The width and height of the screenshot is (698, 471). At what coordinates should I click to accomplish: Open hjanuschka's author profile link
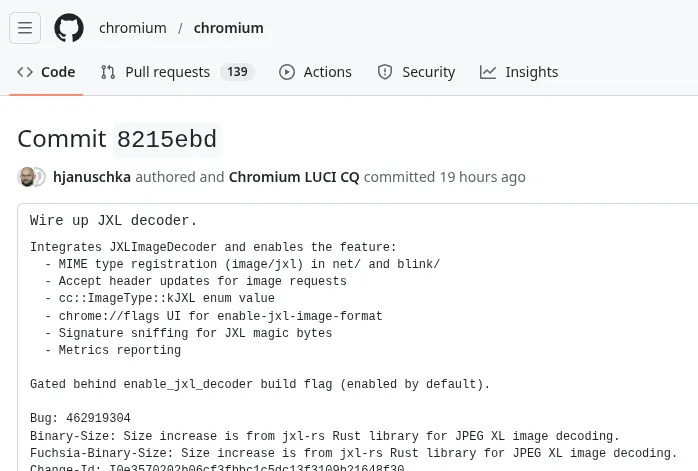[92, 177]
